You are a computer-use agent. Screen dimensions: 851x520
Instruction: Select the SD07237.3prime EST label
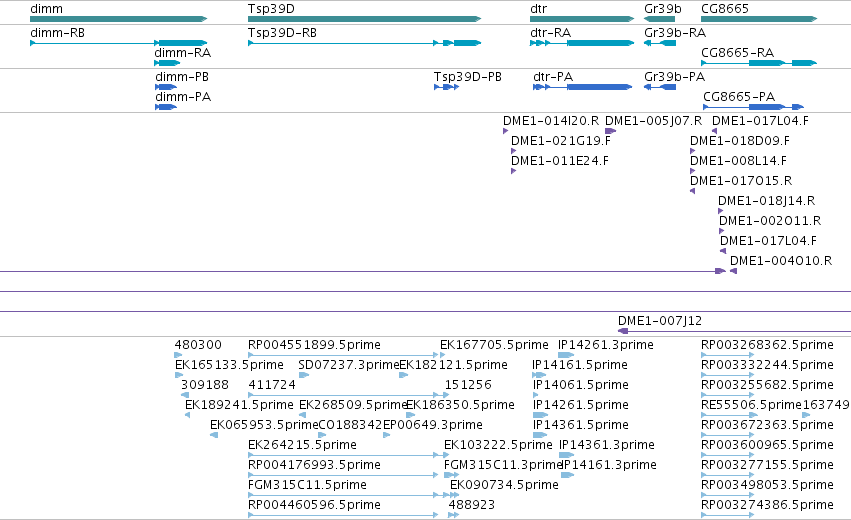coord(348,365)
